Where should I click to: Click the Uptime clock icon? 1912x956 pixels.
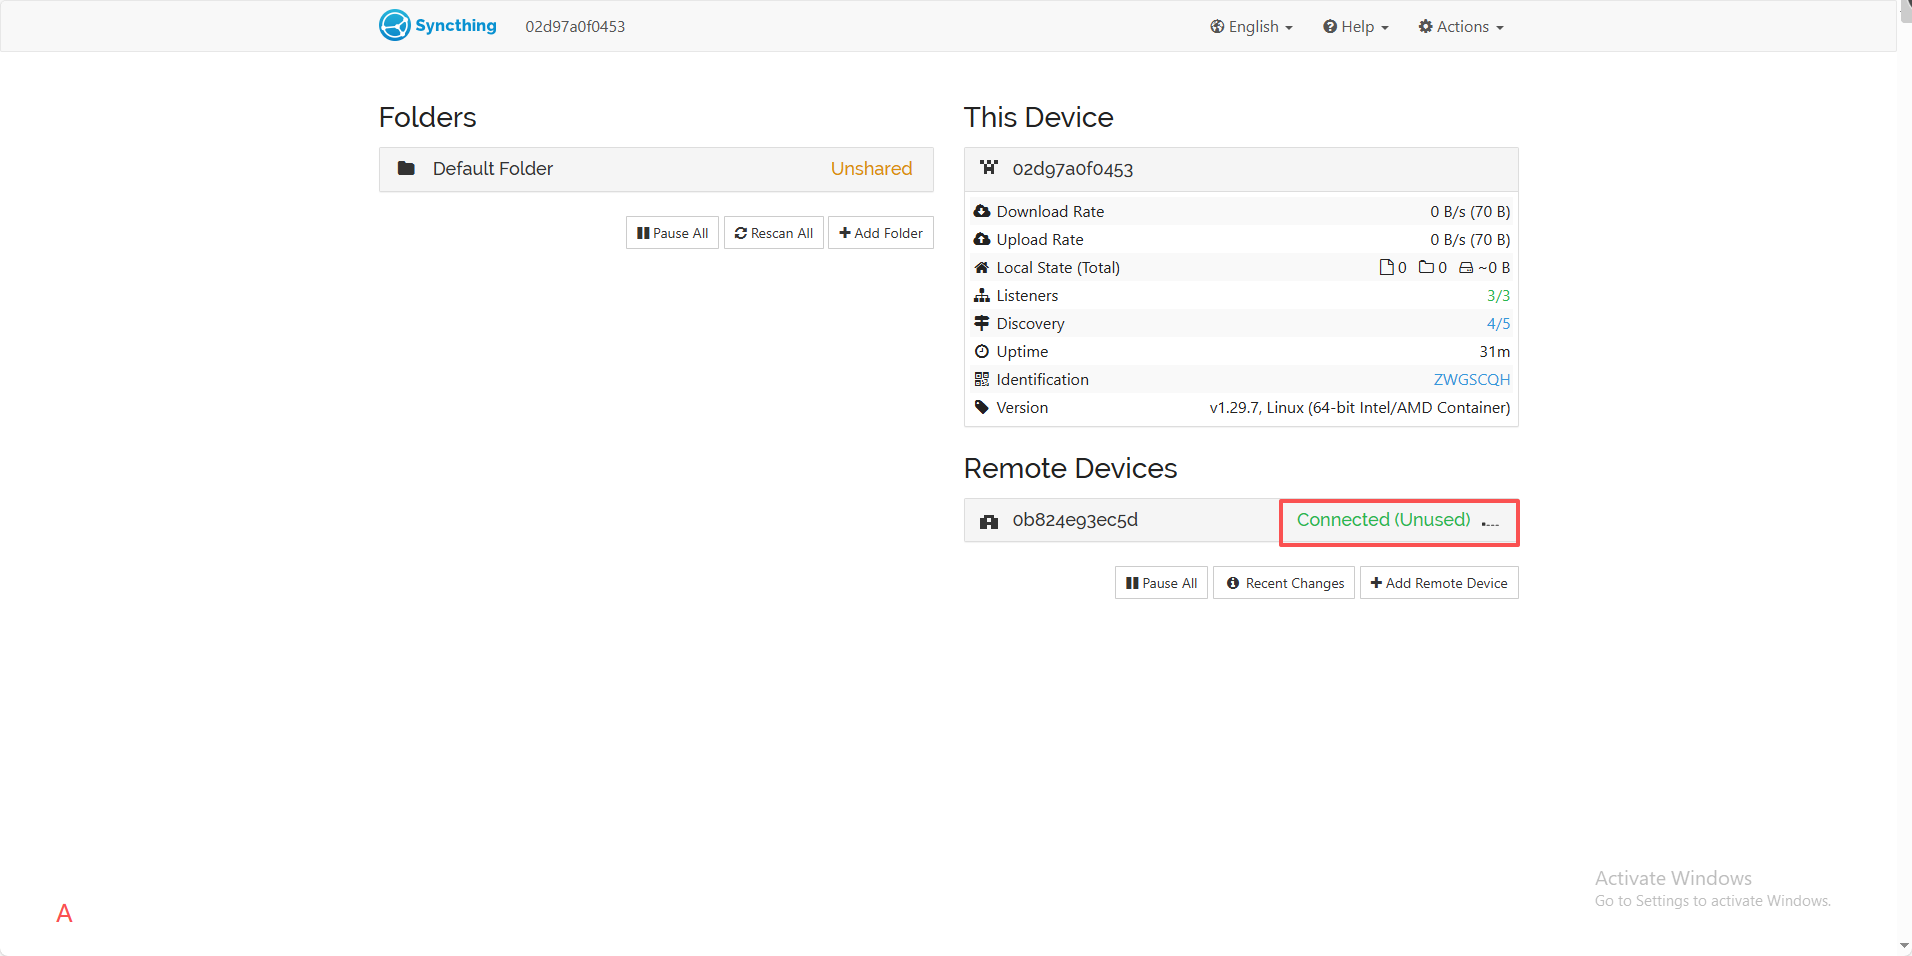[982, 351]
